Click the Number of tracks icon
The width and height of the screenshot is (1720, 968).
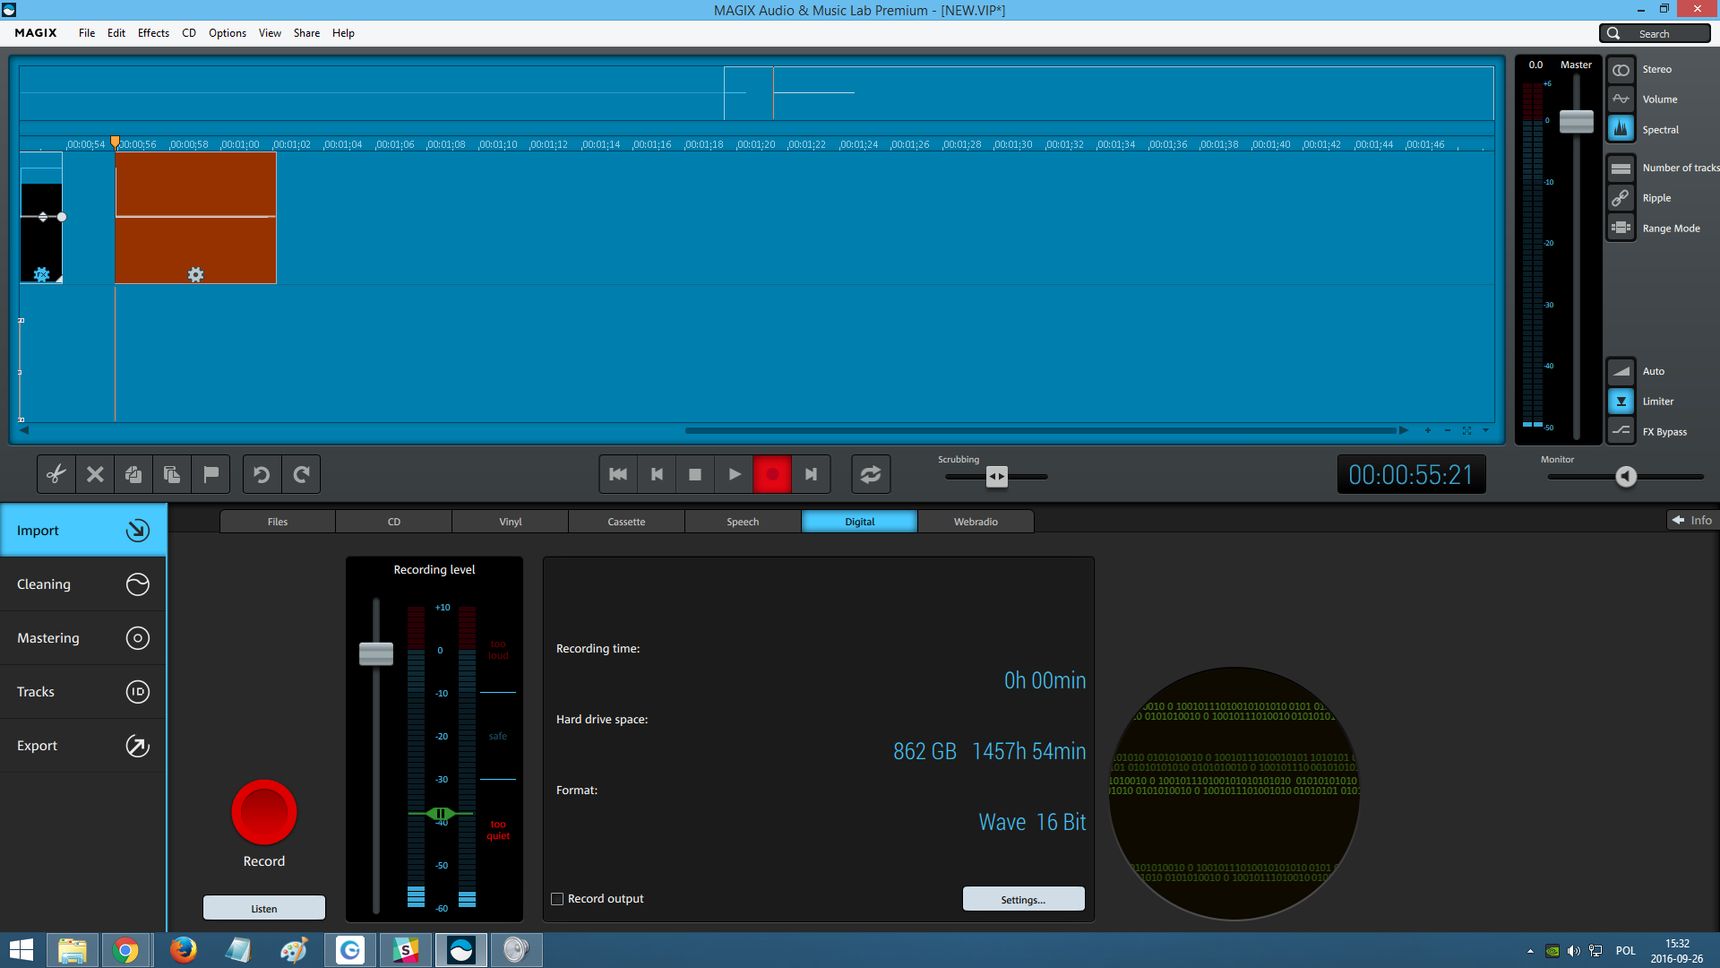(x=1621, y=168)
